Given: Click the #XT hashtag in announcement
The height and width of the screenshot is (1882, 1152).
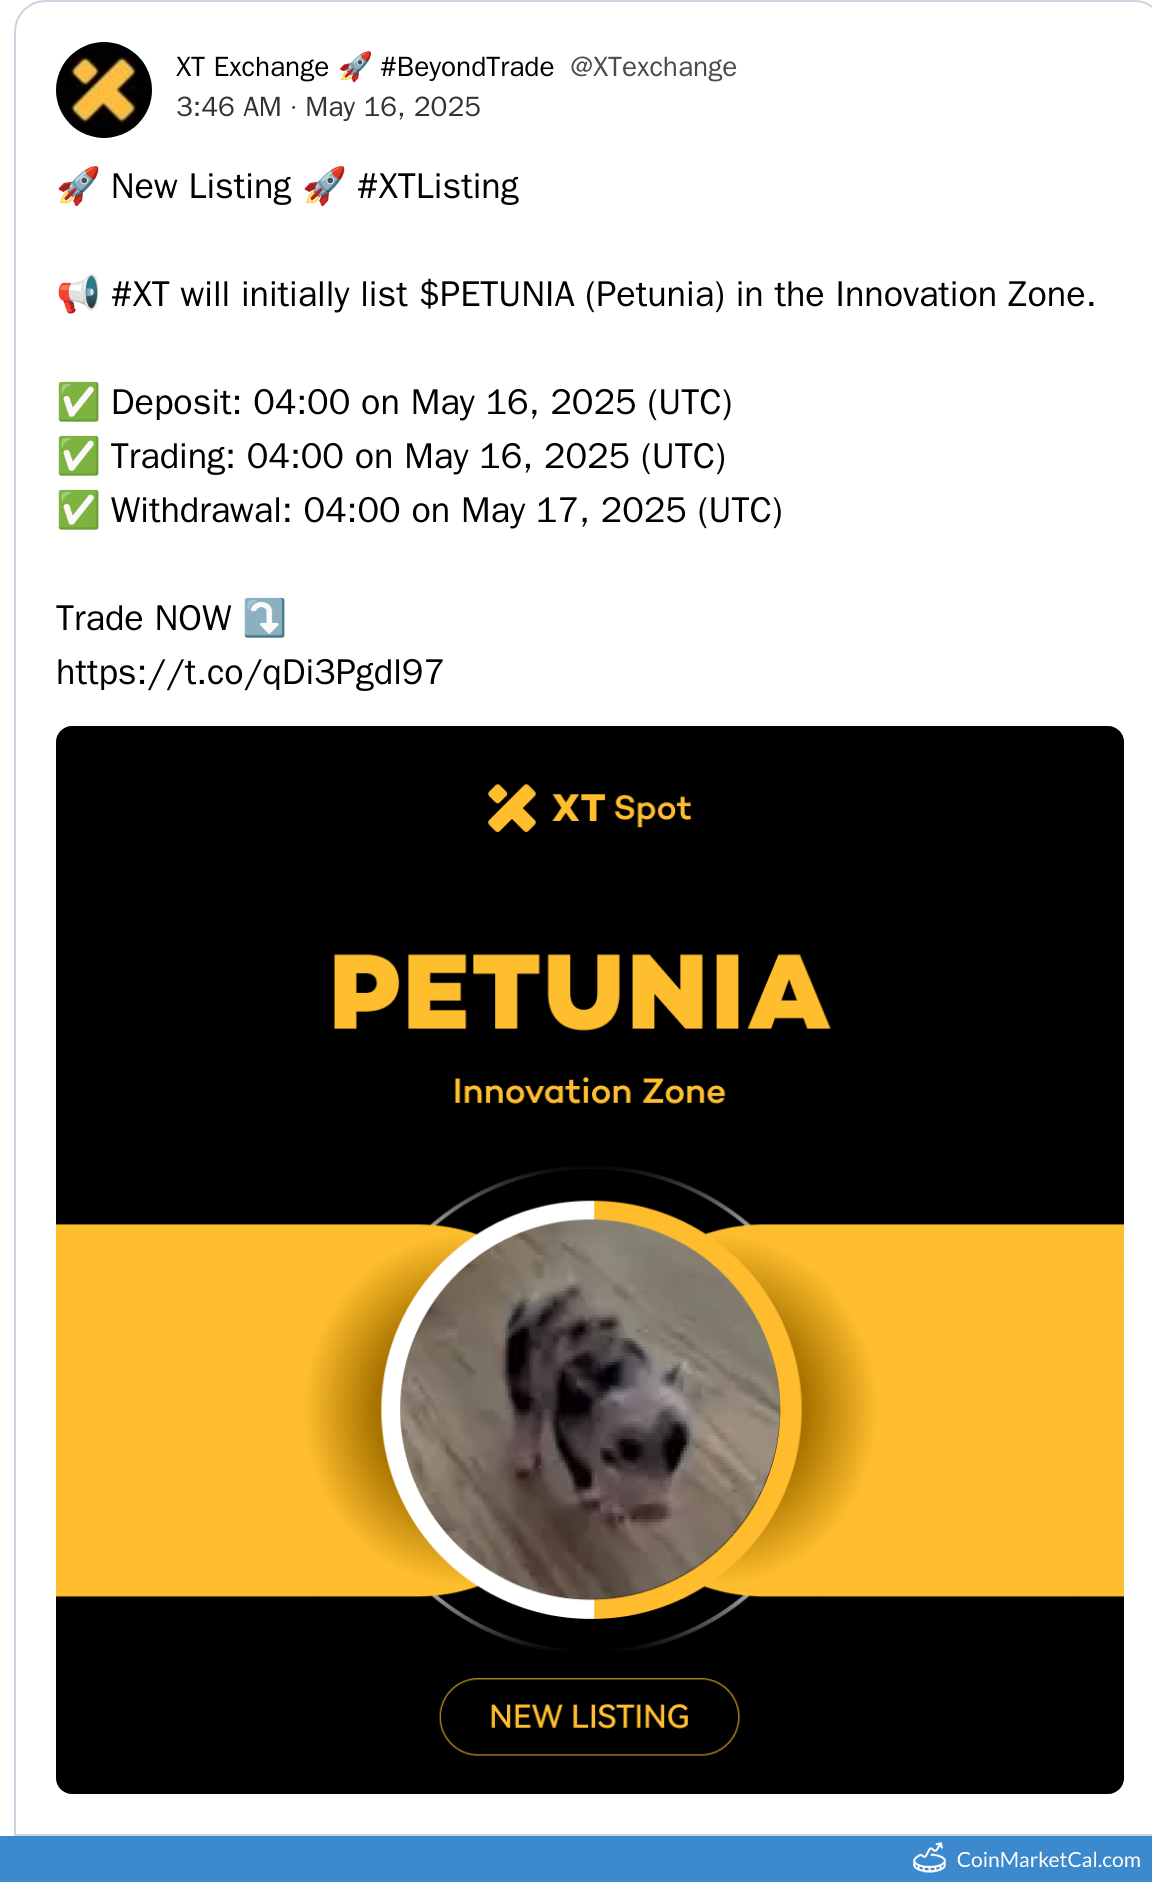Looking at the screenshot, I should pos(140,294).
